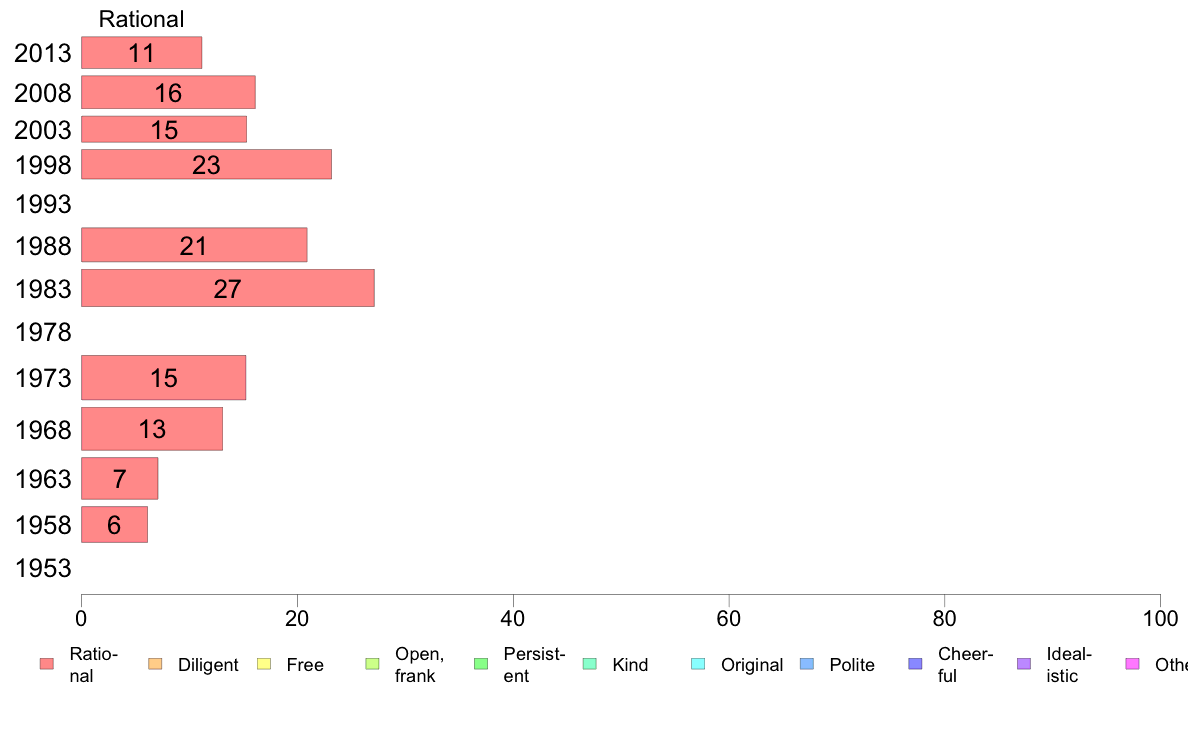Click the 100 axis tick label

coord(1160,619)
